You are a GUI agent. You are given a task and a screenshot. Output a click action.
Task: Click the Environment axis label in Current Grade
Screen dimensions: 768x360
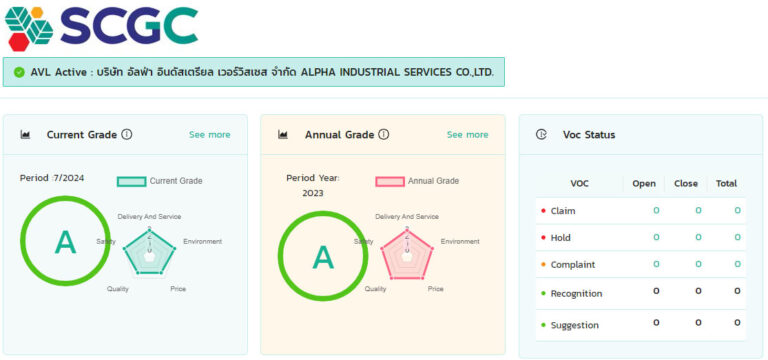[202, 241]
